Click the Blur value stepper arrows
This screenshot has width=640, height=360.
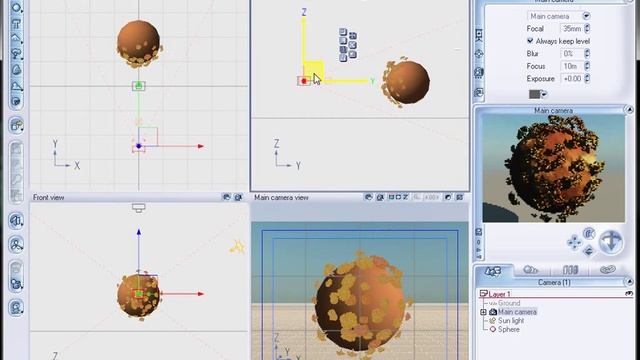point(587,53)
